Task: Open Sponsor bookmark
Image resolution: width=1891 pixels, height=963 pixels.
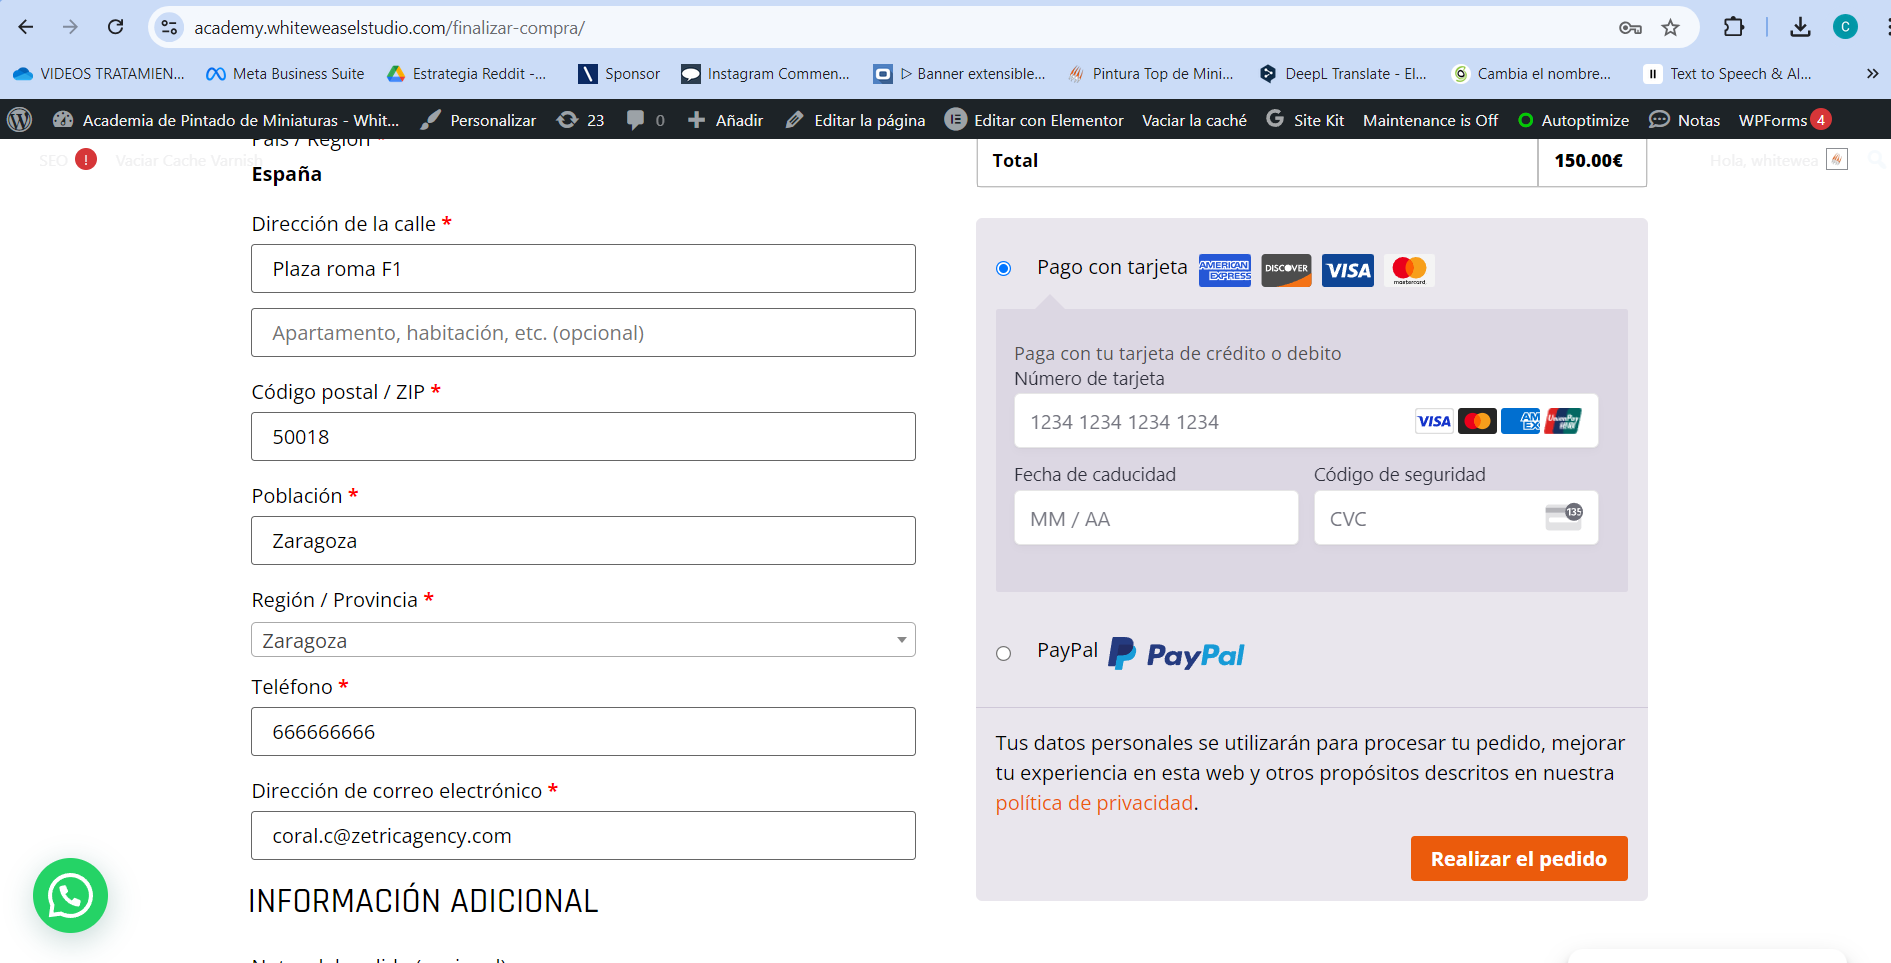Action: pyautogui.click(x=619, y=73)
